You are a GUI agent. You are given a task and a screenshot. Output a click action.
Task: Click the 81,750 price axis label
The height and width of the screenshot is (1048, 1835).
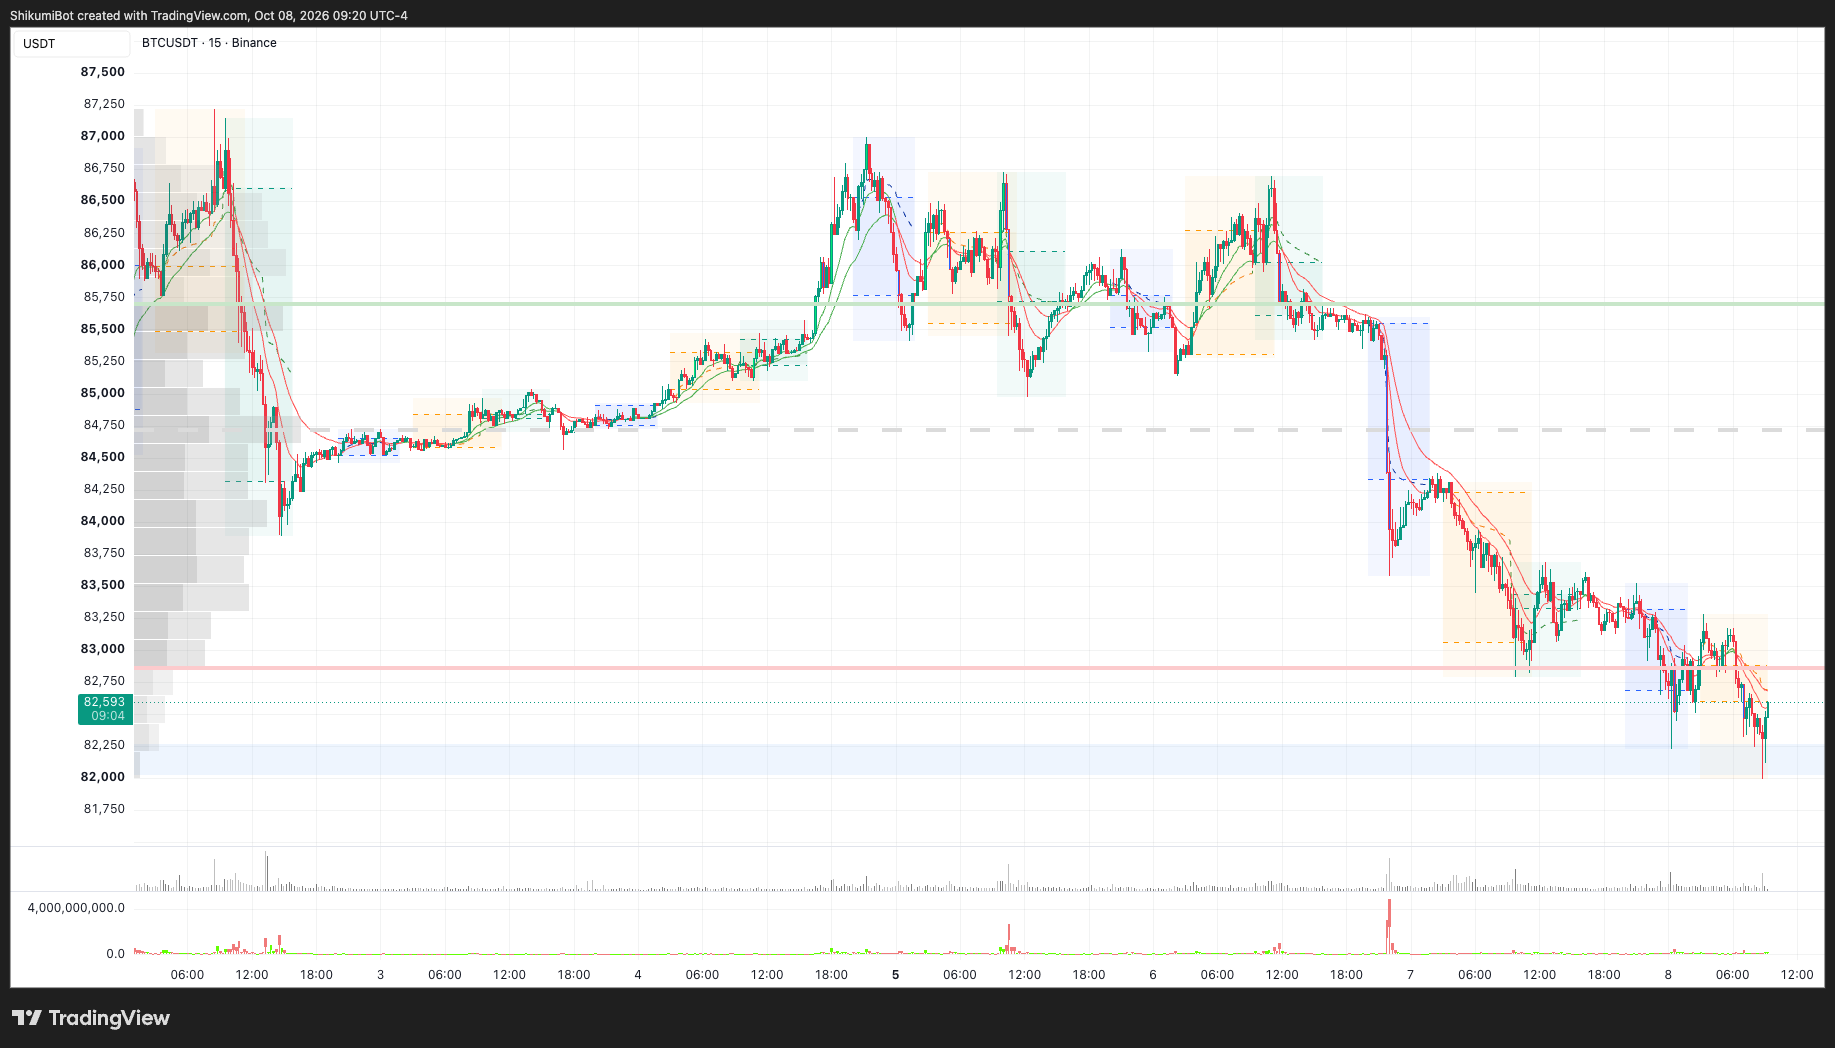click(104, 809)
